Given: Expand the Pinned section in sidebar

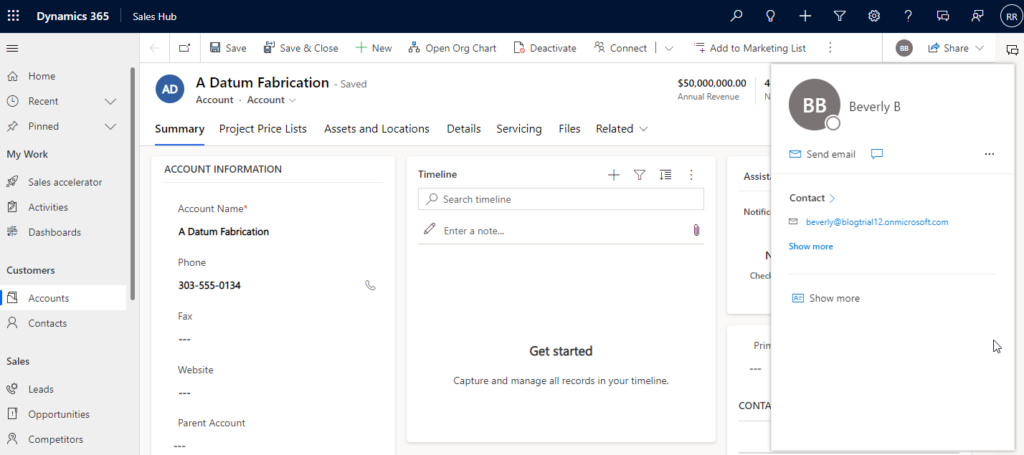Looking at the screenshot, I should pyautogui.click(x=110, y=126).
